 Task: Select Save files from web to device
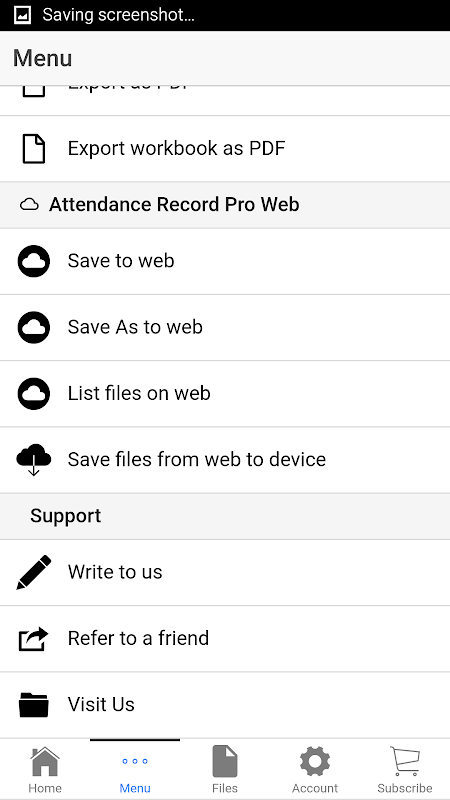coord(225,460)
